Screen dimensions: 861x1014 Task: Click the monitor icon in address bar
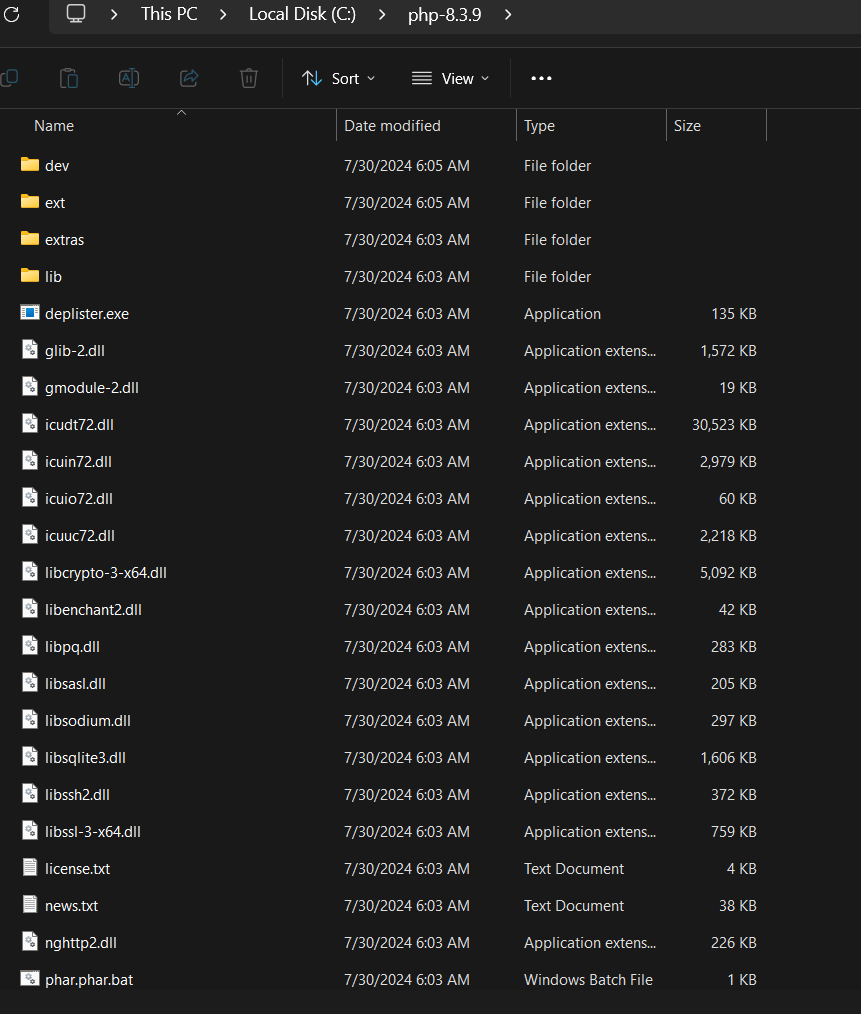76,15
